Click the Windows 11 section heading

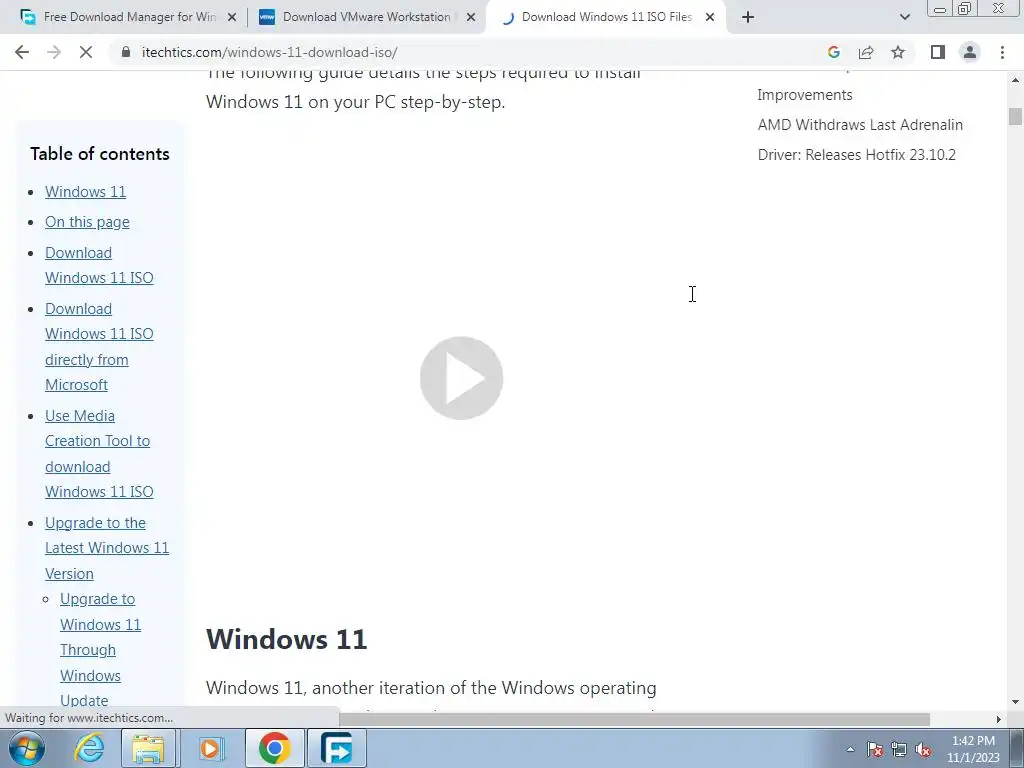286,639
